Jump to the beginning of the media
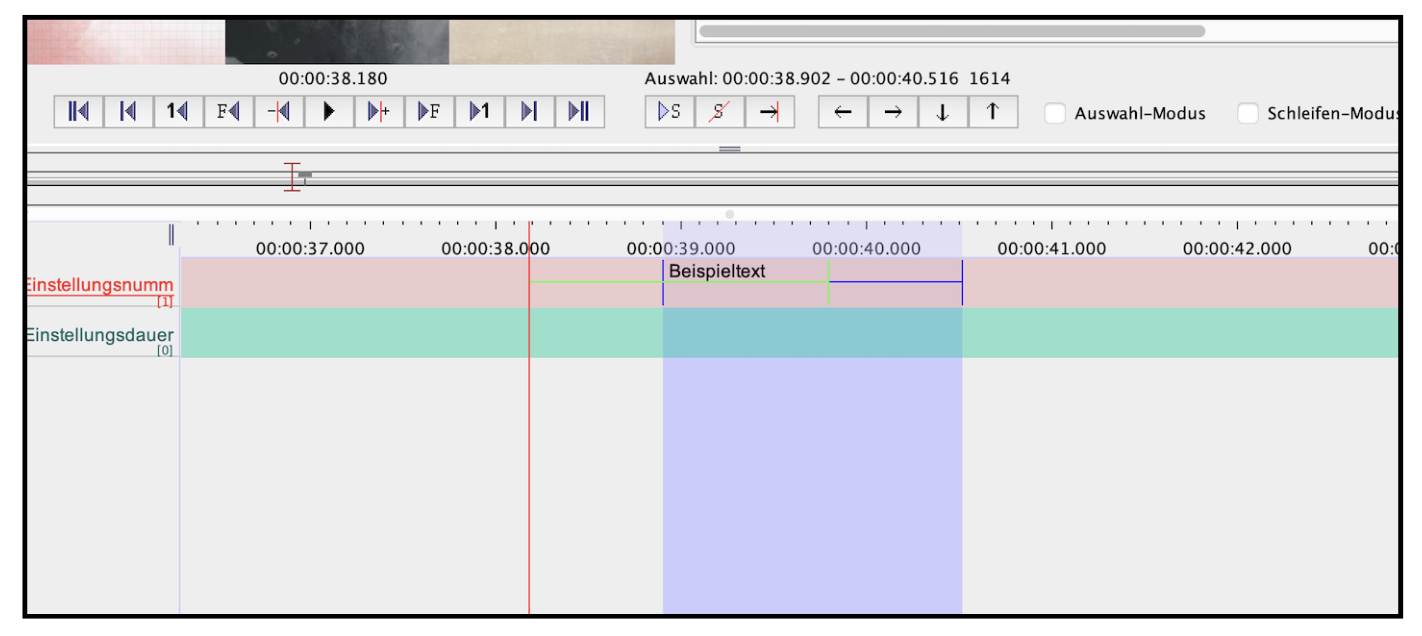 78,112
